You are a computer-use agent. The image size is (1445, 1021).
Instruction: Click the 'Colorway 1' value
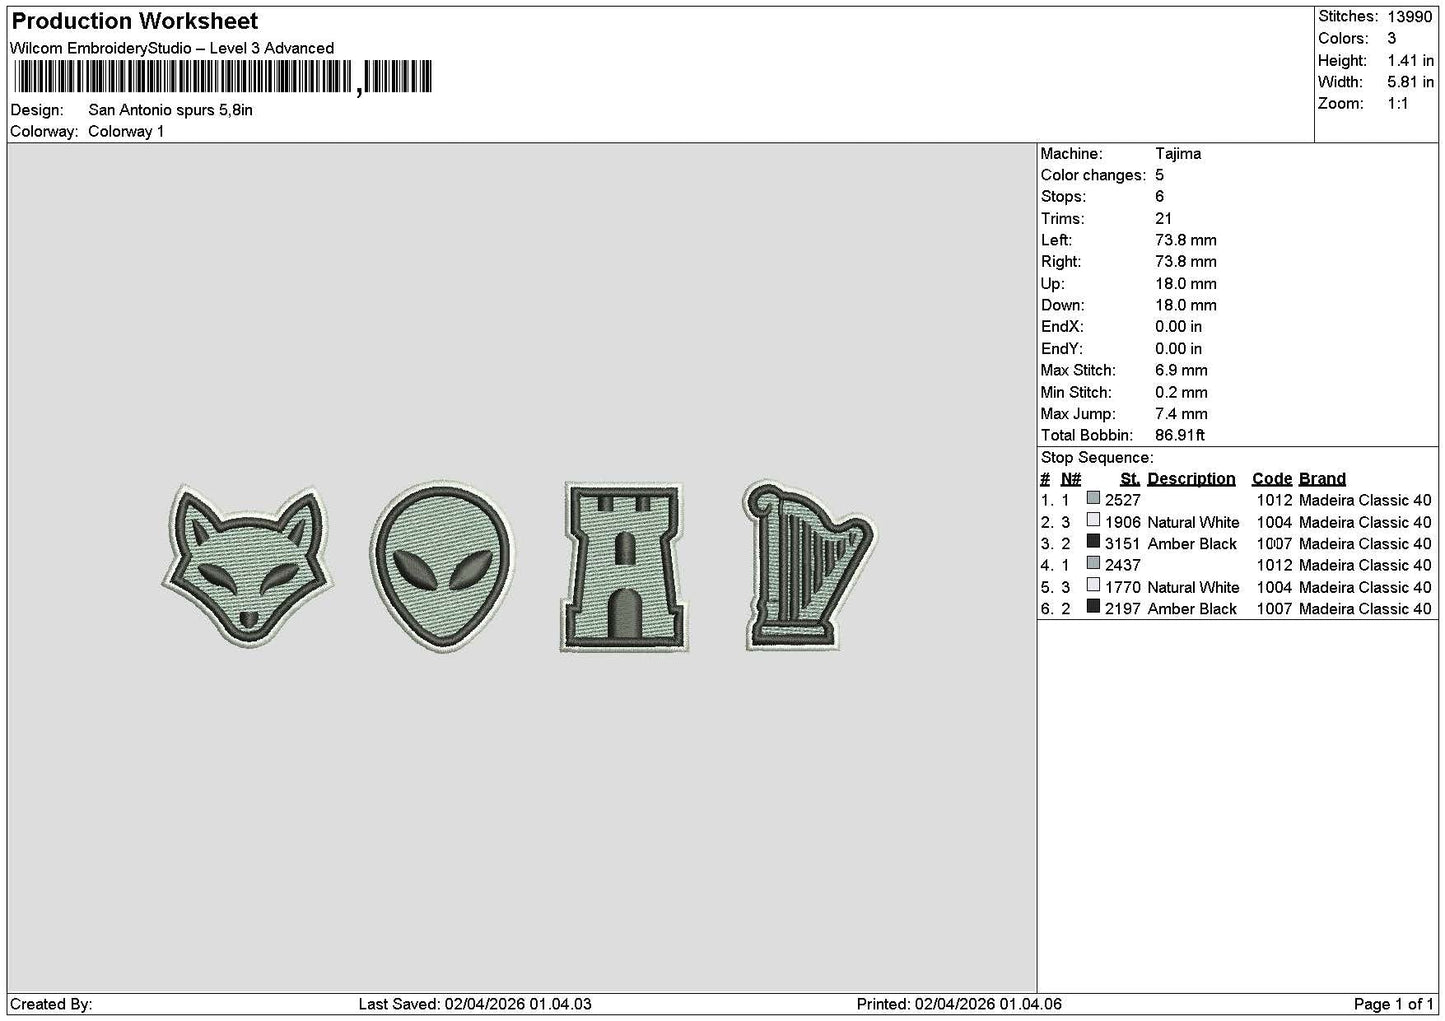126,132
